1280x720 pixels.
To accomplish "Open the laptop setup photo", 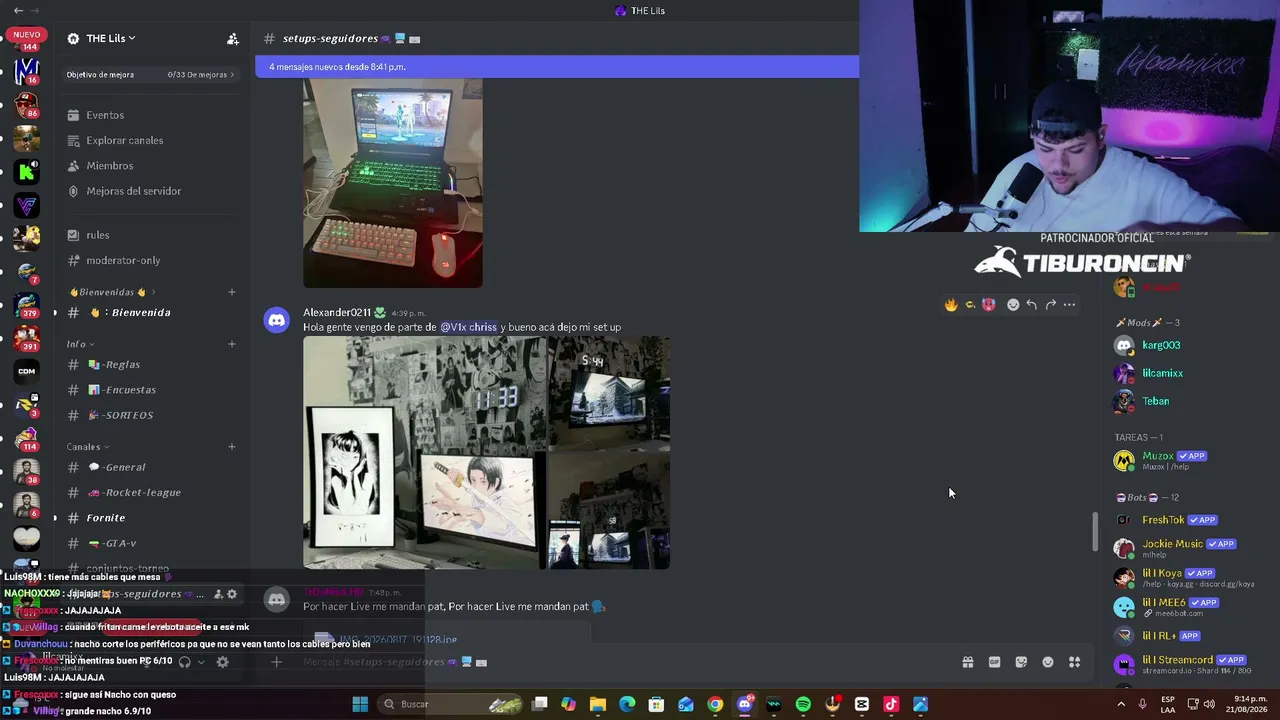I will click(x=393, y=184).
